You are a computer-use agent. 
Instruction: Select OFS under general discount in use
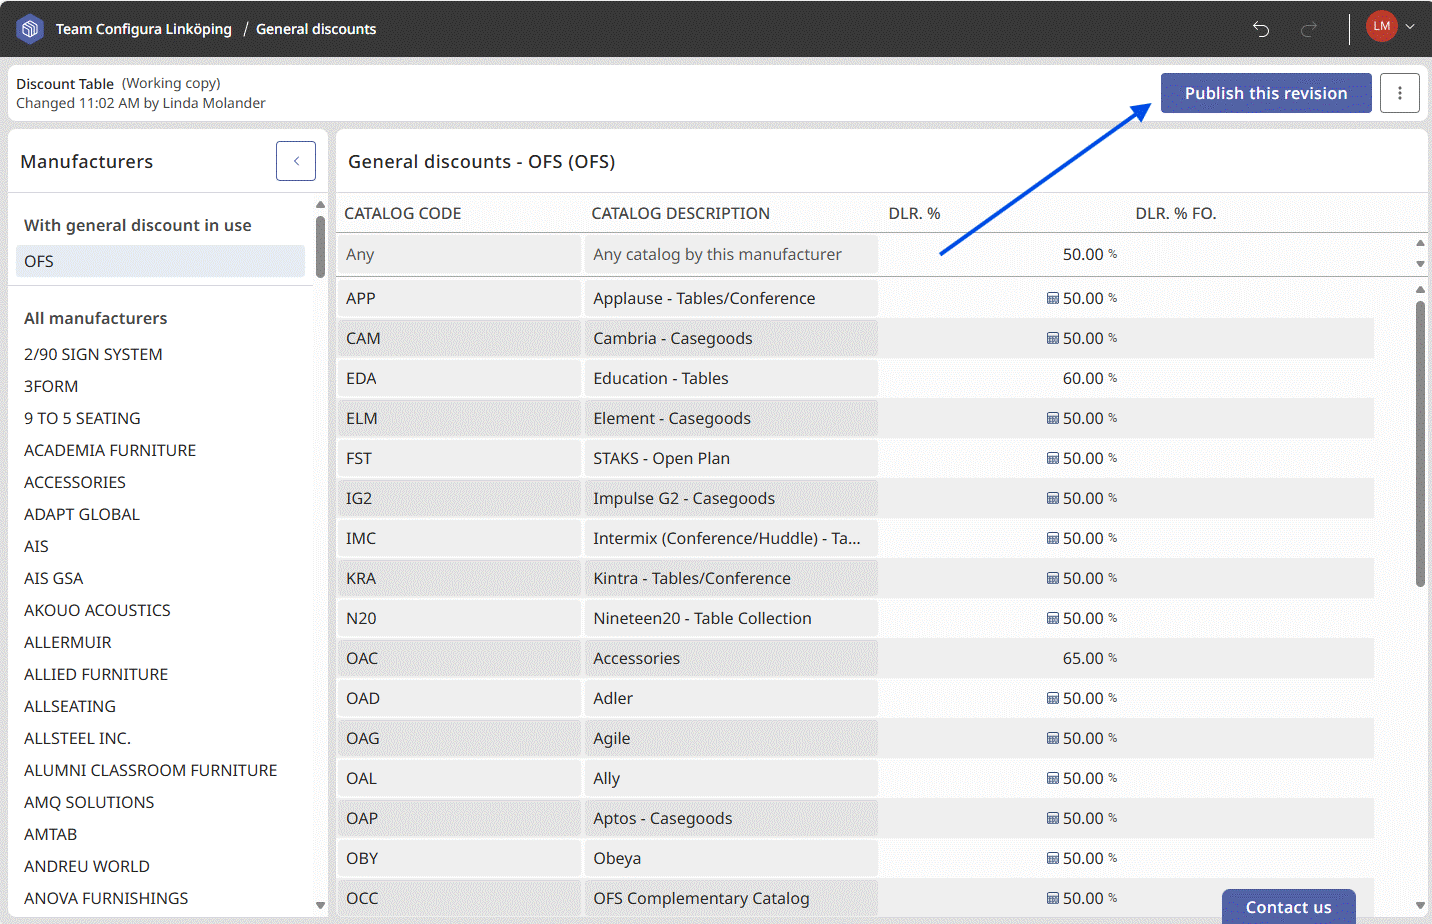coord(160,261)
